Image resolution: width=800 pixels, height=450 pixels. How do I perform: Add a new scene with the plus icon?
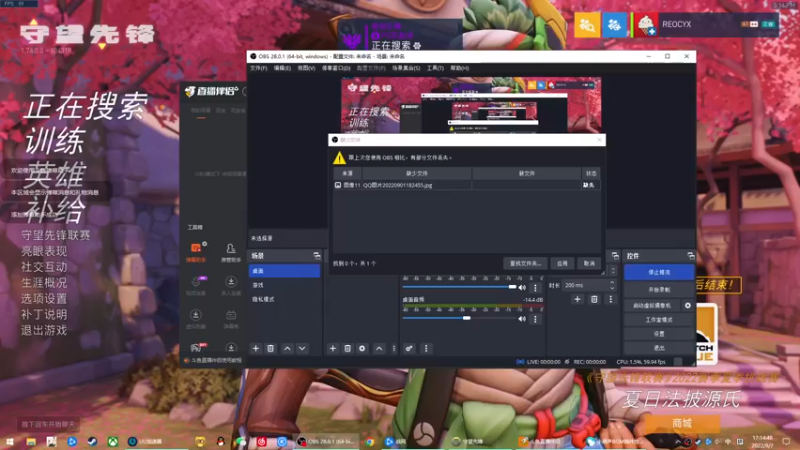coord(256,348)
